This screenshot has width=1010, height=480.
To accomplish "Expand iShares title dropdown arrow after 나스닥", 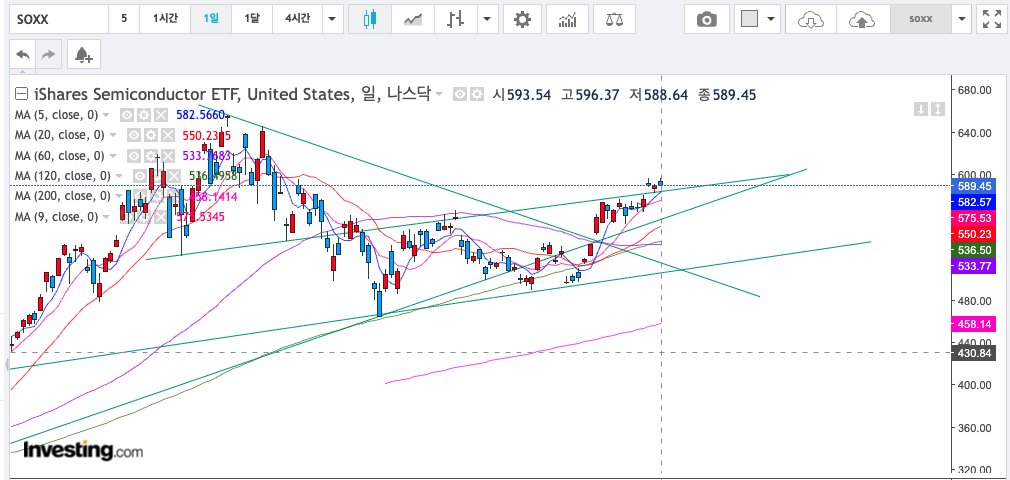I will (439, 95).
